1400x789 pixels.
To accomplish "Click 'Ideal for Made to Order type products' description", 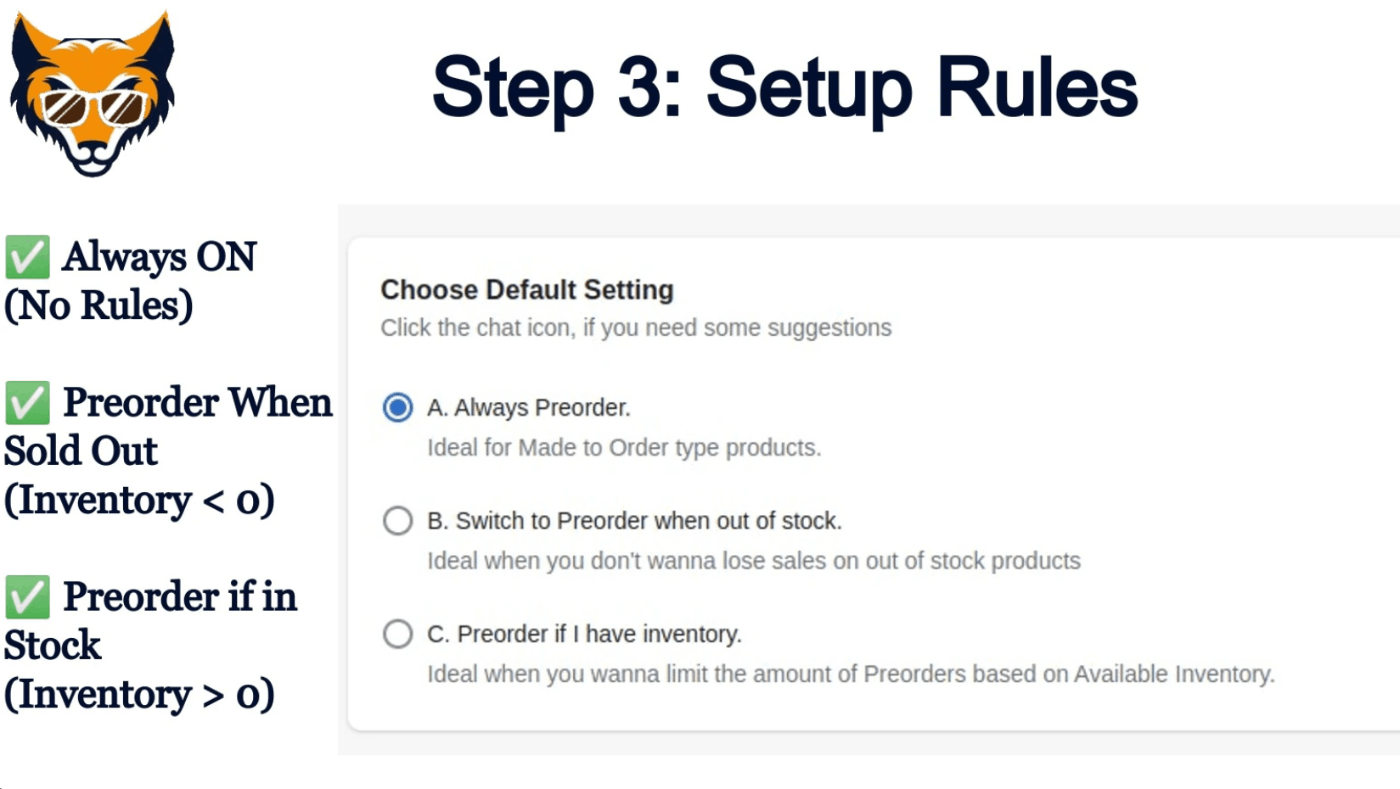I will click(x=624, y=447).
